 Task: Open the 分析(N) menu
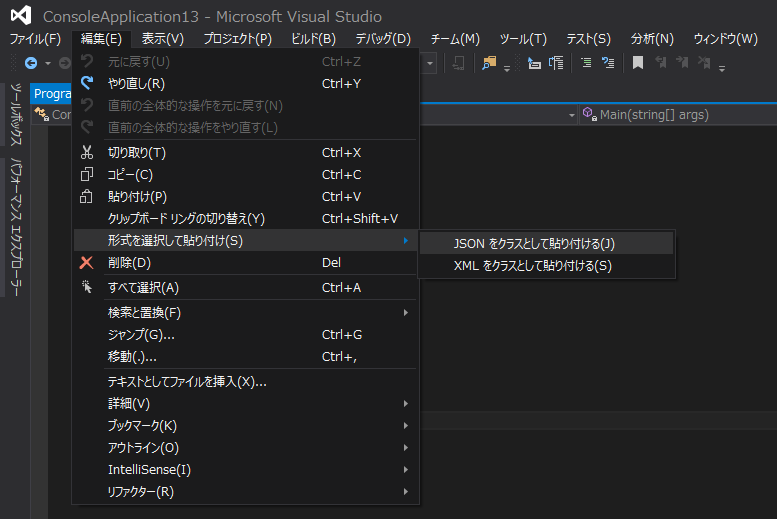652,39
